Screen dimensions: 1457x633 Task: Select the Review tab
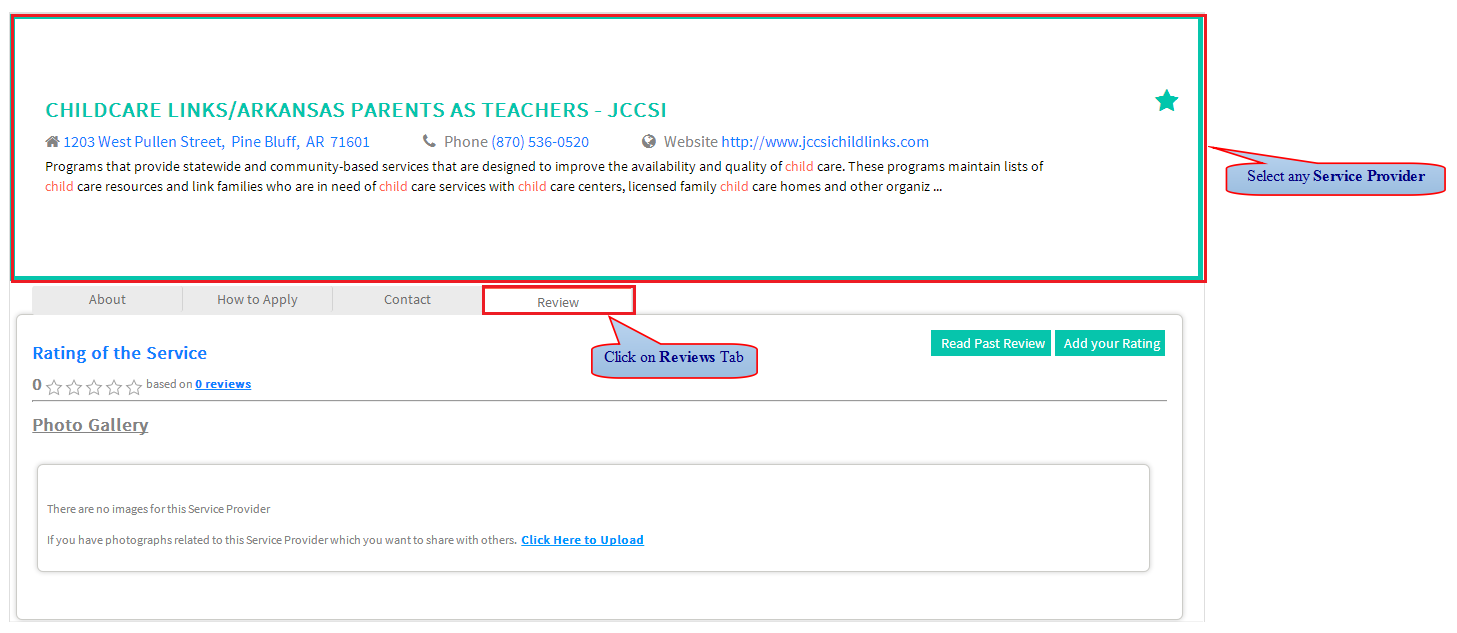click(558, 301)
